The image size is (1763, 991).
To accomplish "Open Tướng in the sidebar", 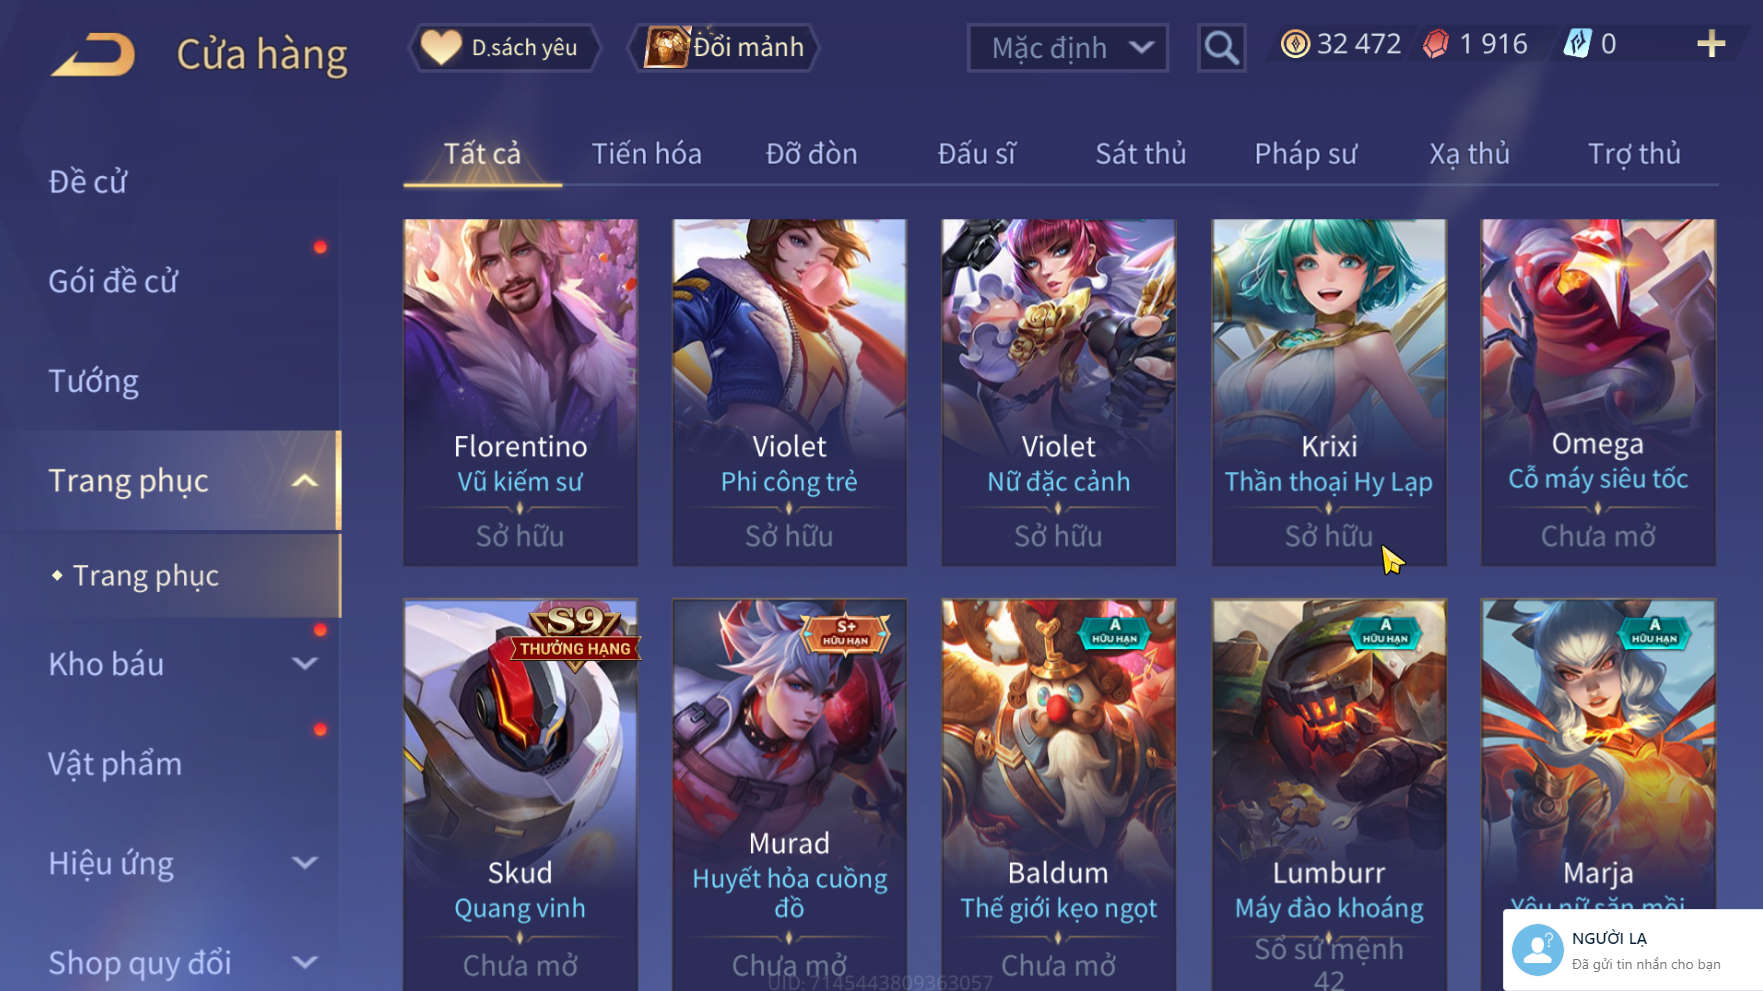I will (x=93, y=381).
